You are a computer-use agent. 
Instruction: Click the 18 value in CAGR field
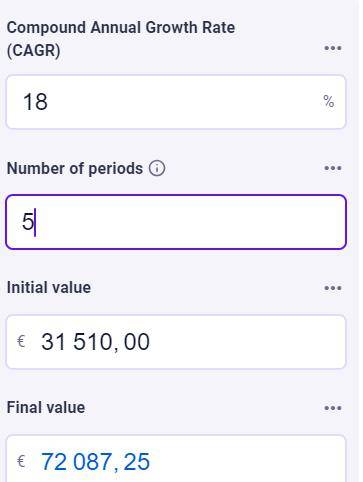tap(35, 102)
